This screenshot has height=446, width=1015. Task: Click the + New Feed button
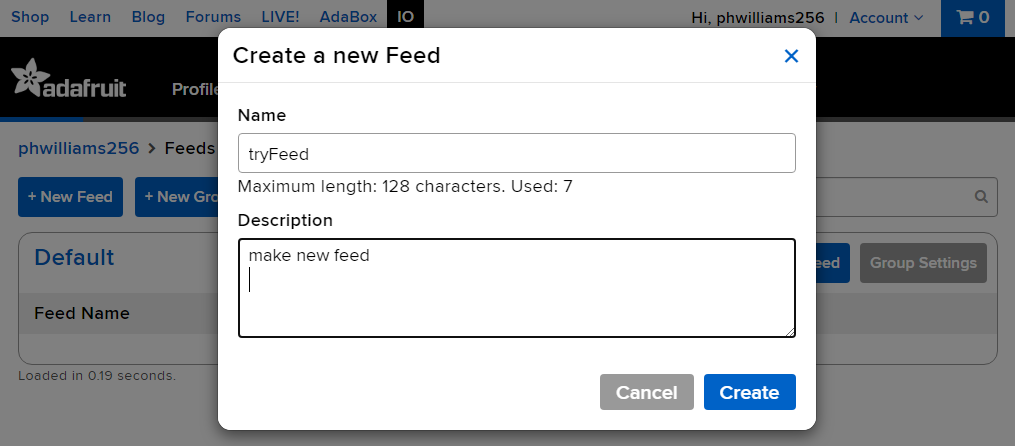click(x=70, y=197)
